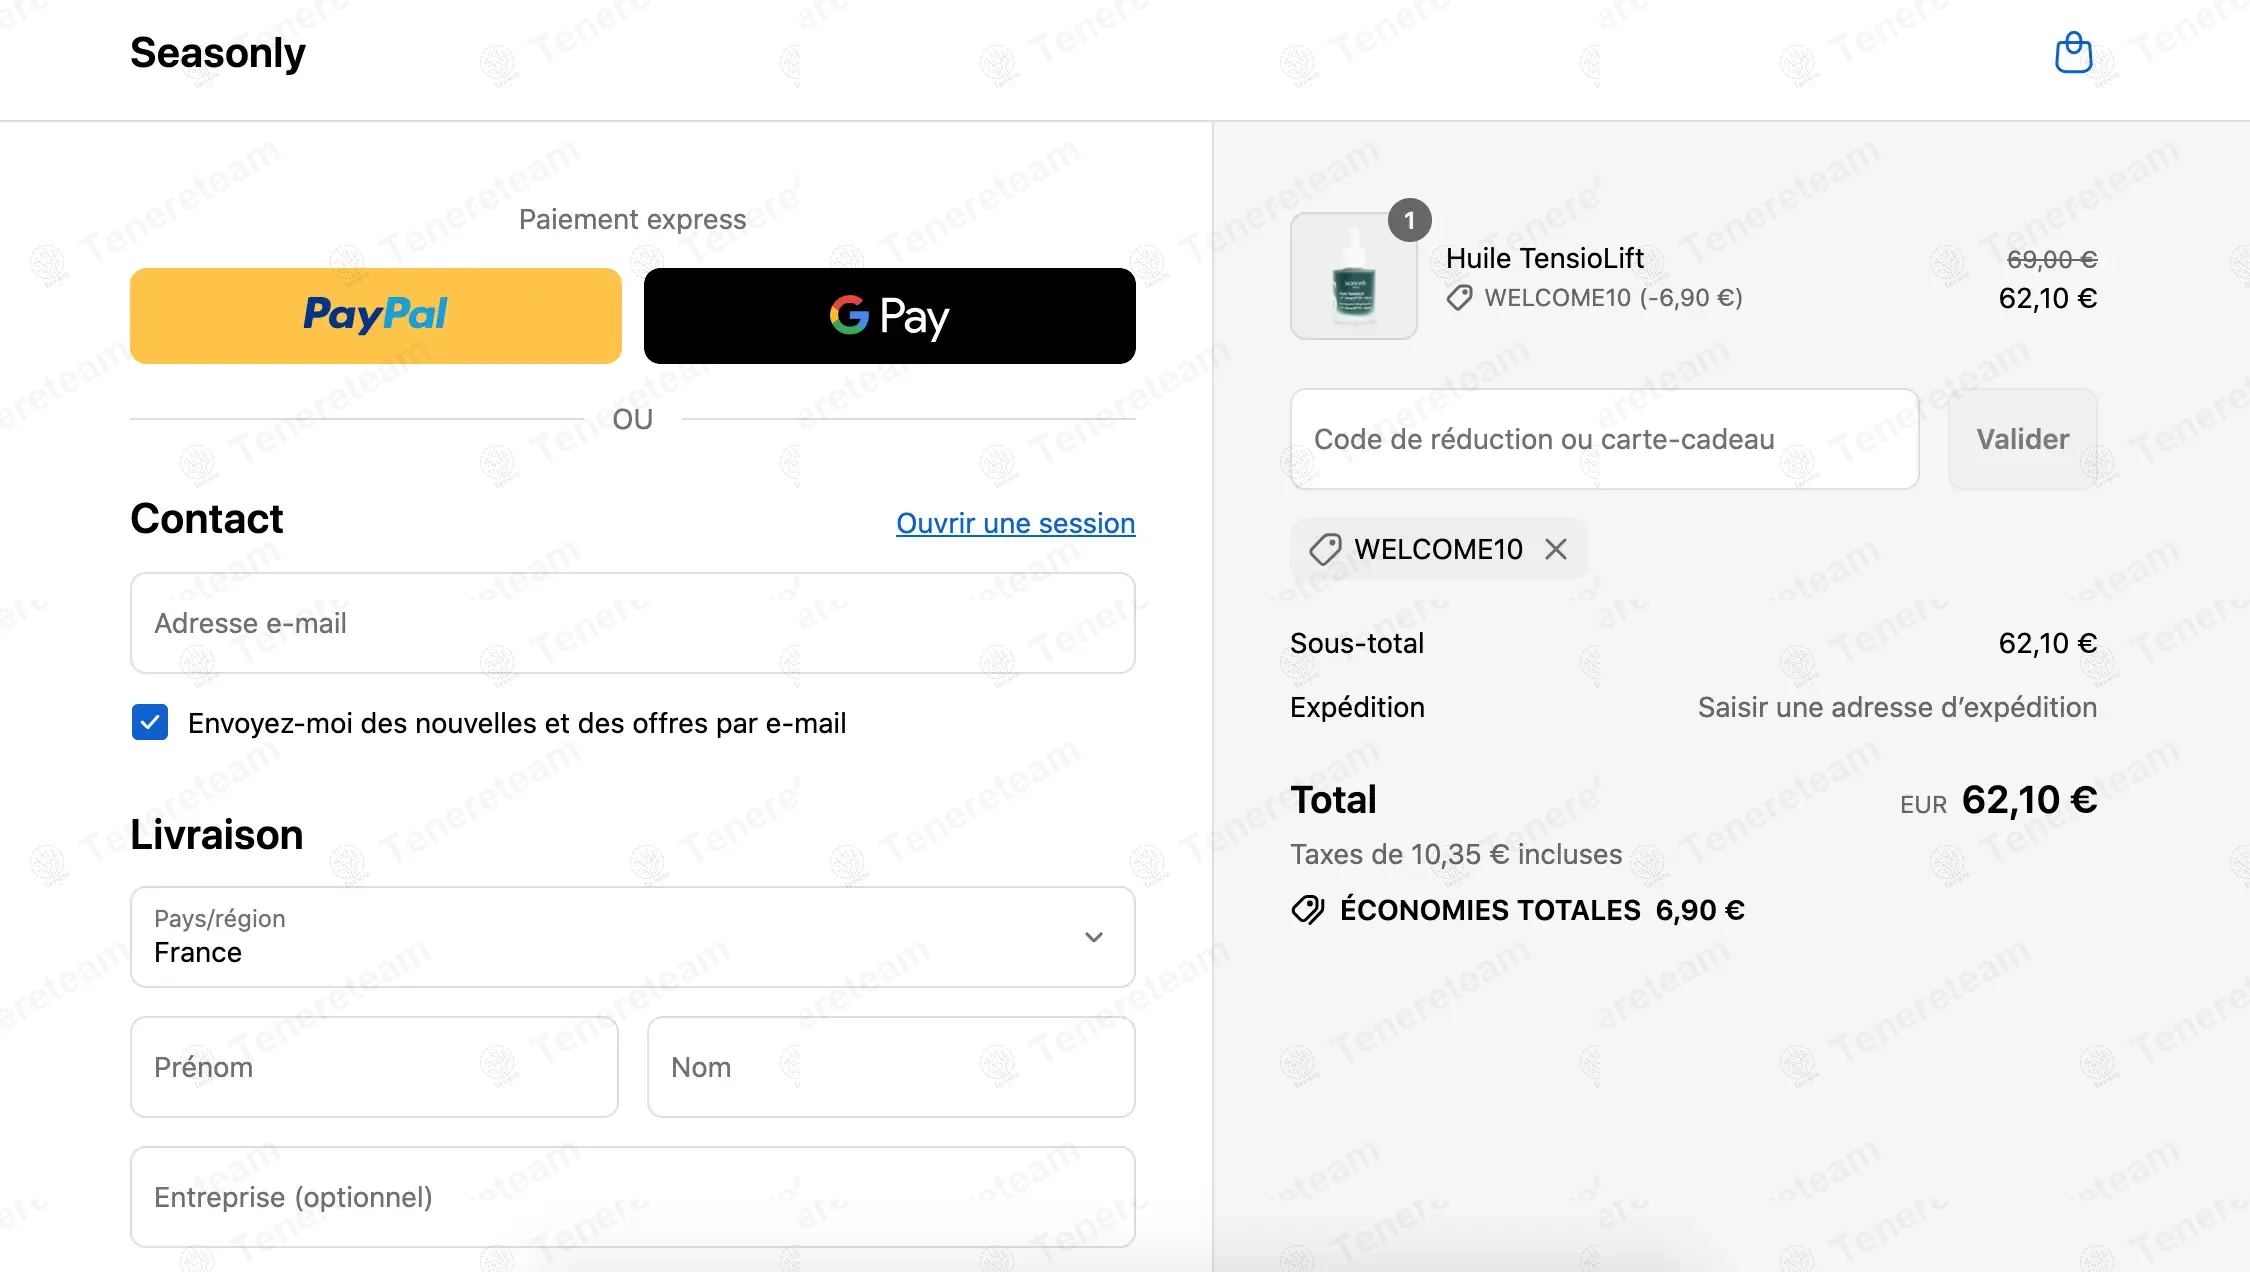2250x1272 pixels.
Task: Click the Seasonly store logo
Action: 218,53
